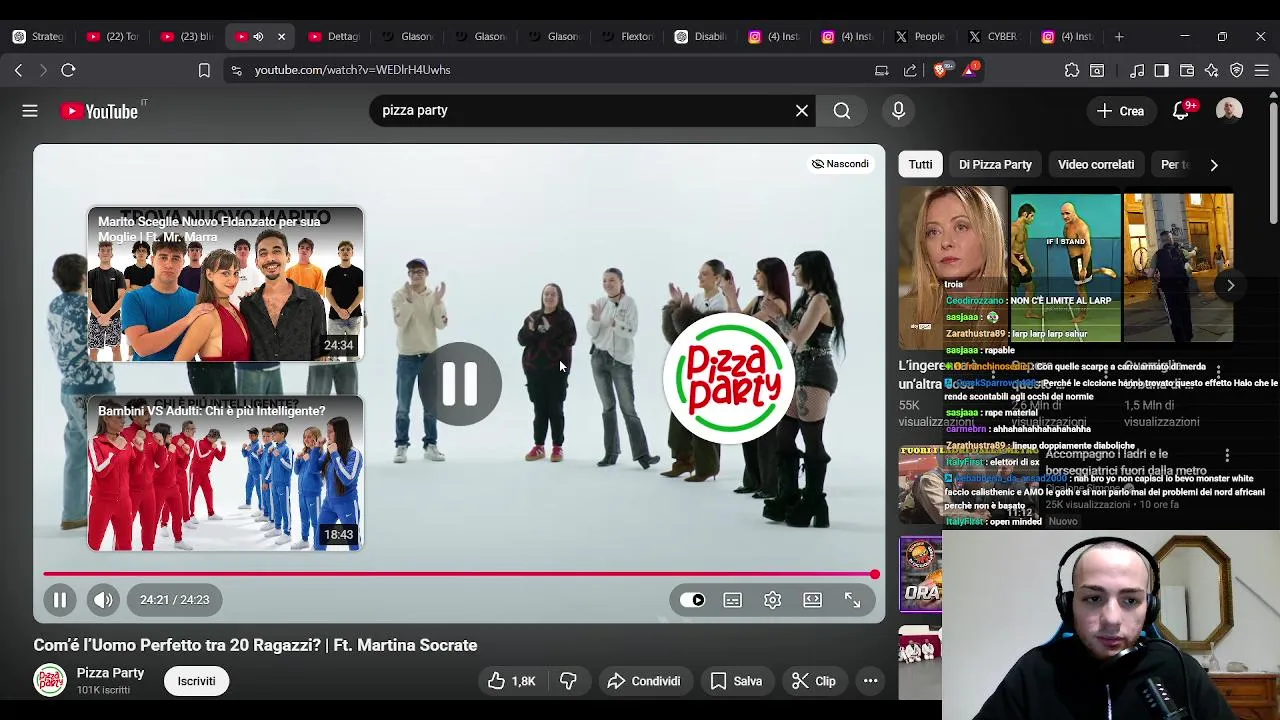This screenshot has width=1280, height=720.
Task: Toggle the autoplay switch in player controls
Action: point(692,600)
